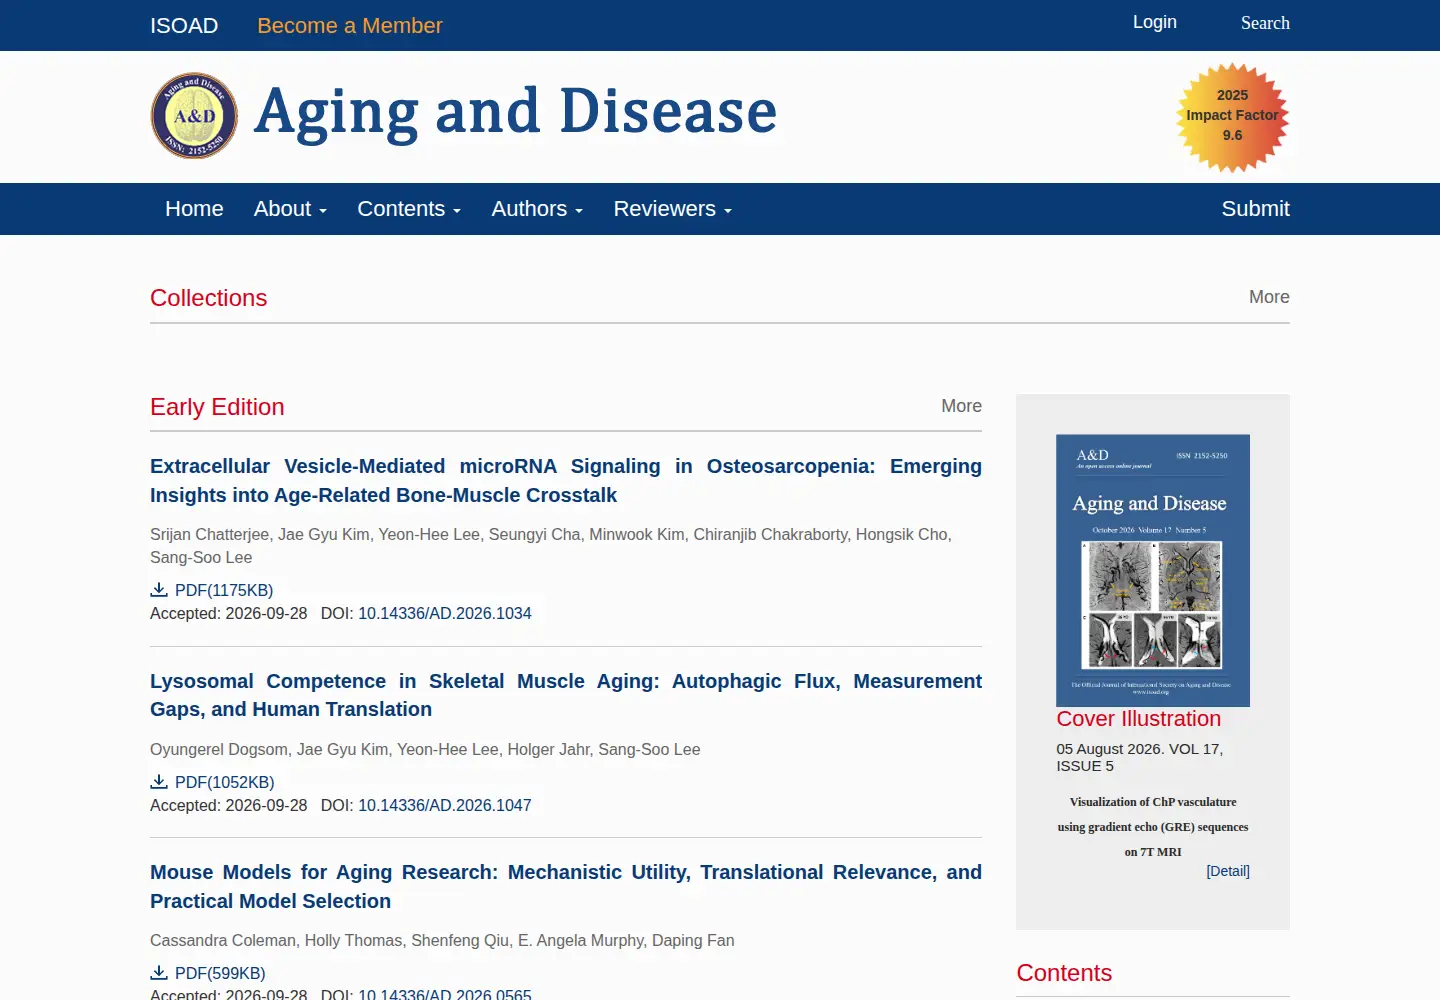1440x1000 pixels.
Task: Click author list starting Oyungerel Dogsom
Action: click(x=425, y=749)
